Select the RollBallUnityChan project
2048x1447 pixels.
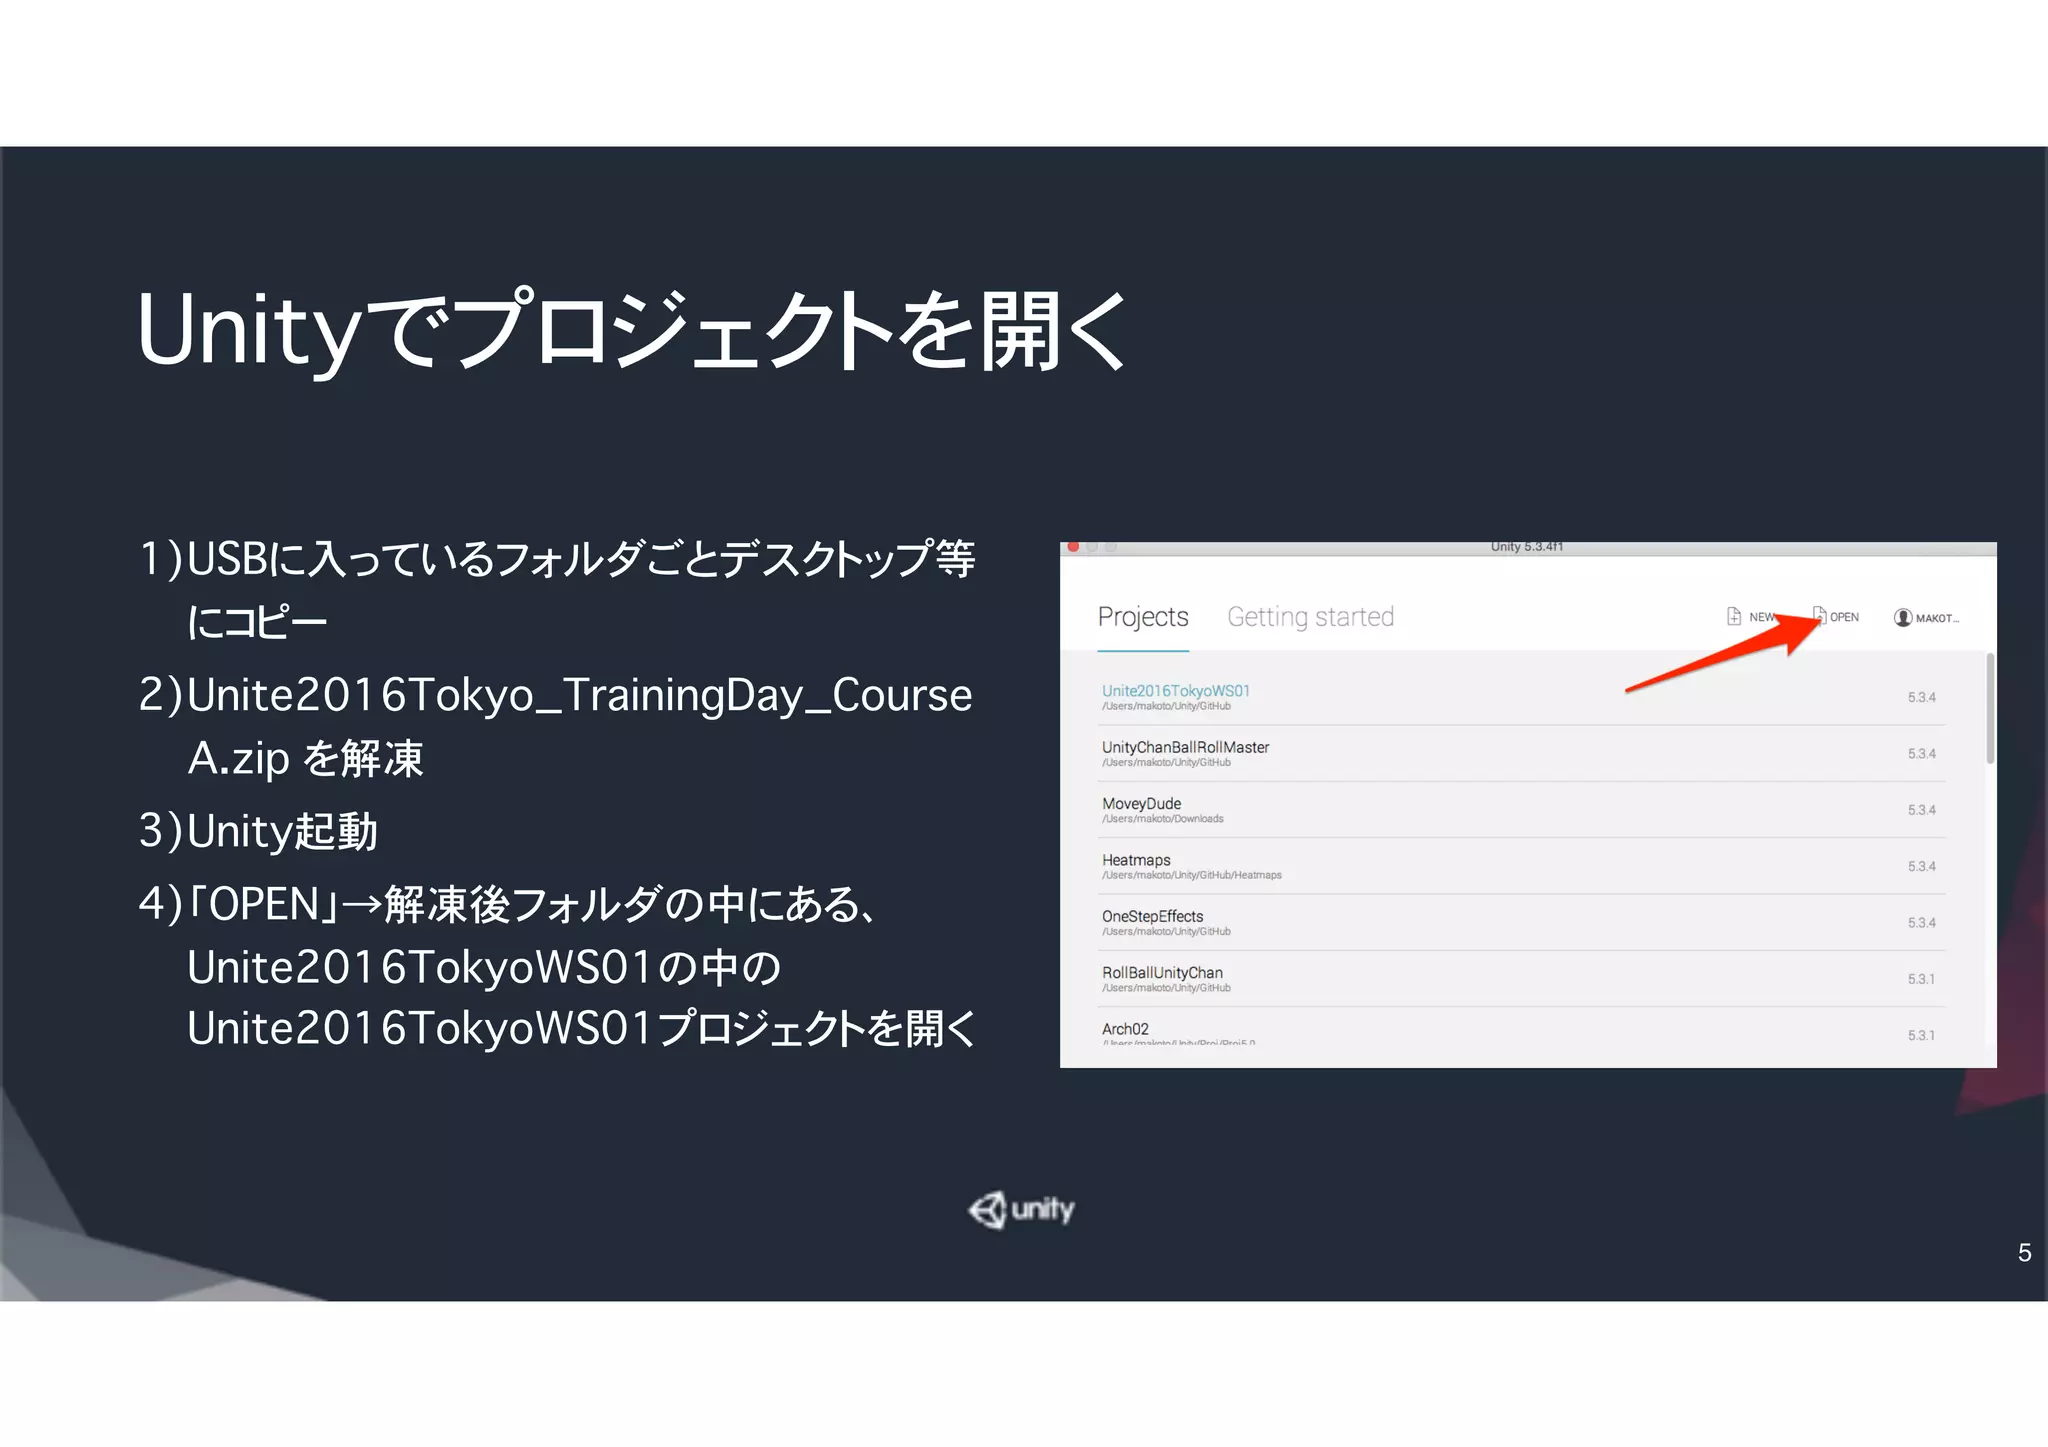point(1521,979)
